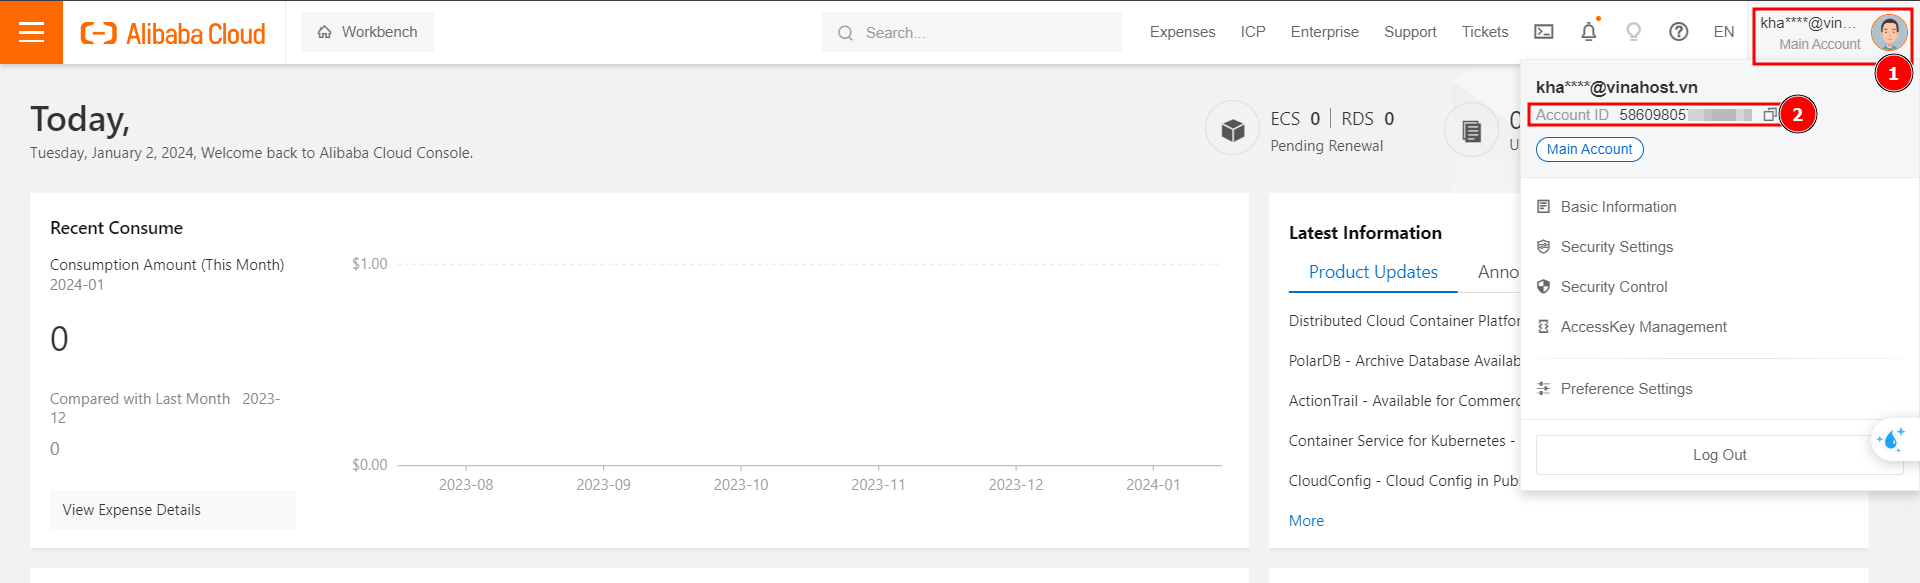Open the help question mark icon
This screenshot has height=583, width=1920.
point(1679,32)
